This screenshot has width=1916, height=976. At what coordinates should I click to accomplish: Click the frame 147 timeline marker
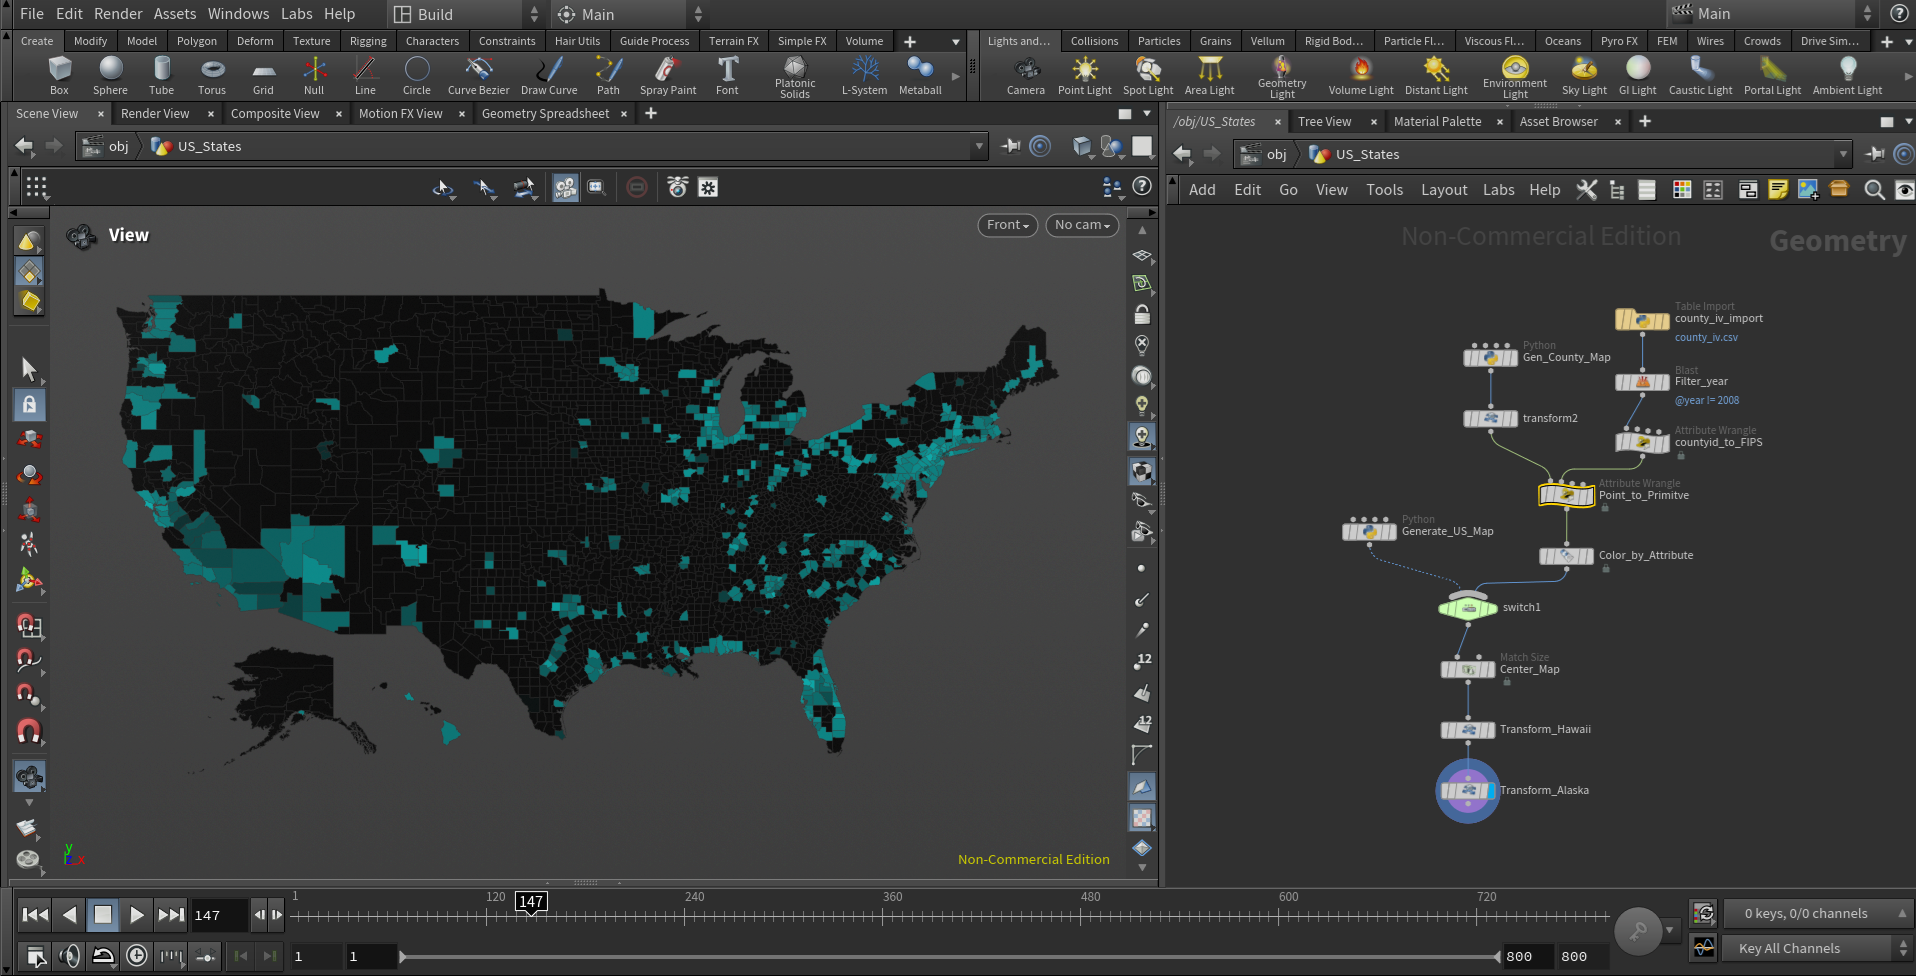tap(531, 902)
